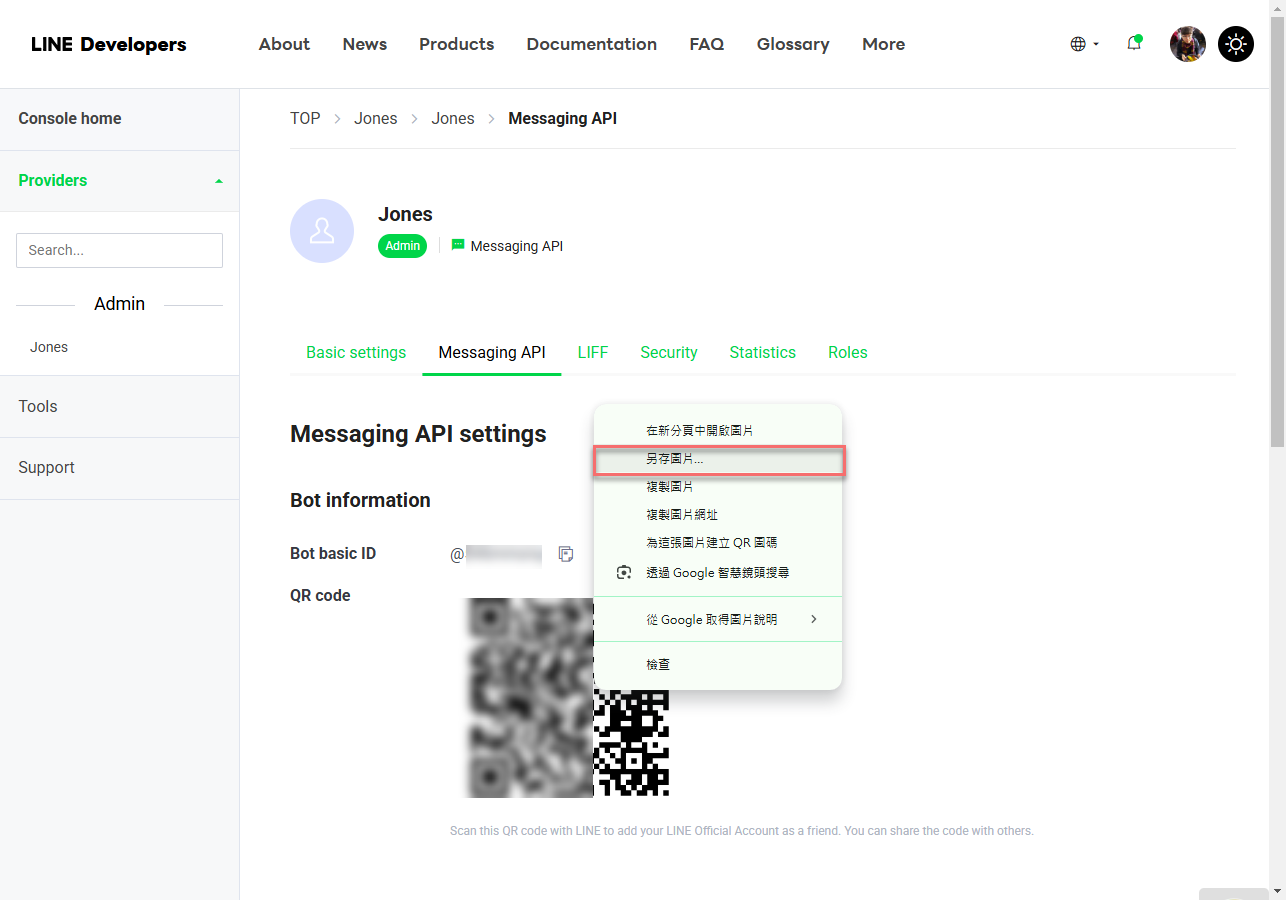The image size is (1286, 900).
Task: Select Jones provider in sidebar
Action: tap(49, 347)
